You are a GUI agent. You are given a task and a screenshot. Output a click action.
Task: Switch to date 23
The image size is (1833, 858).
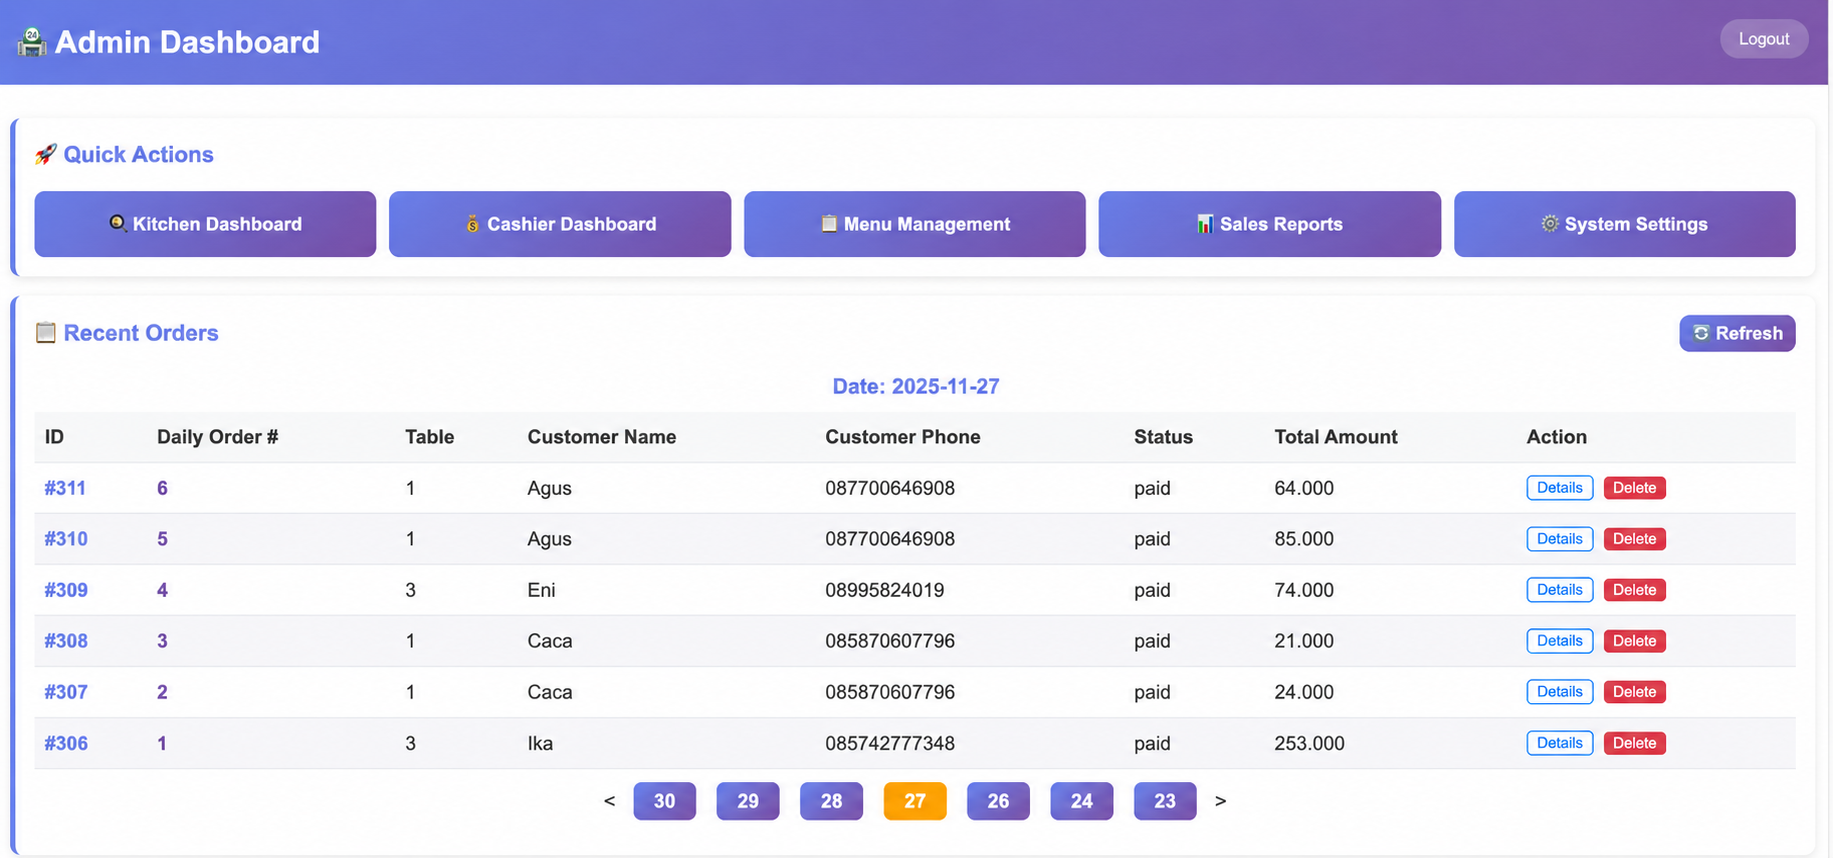click(x=1165, y=801)
